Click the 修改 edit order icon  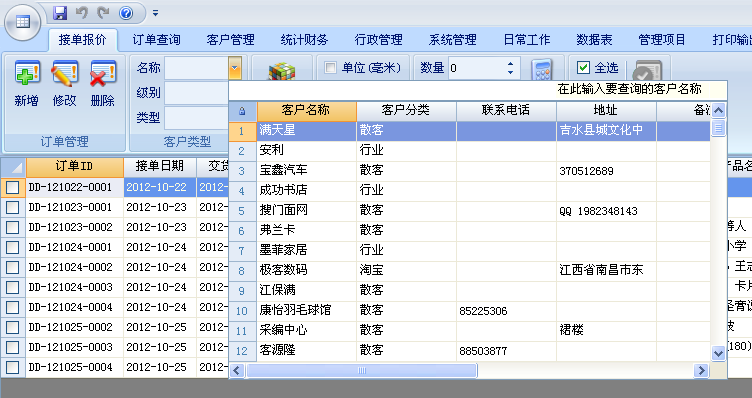pyautogui.click(x=65, y=73)
